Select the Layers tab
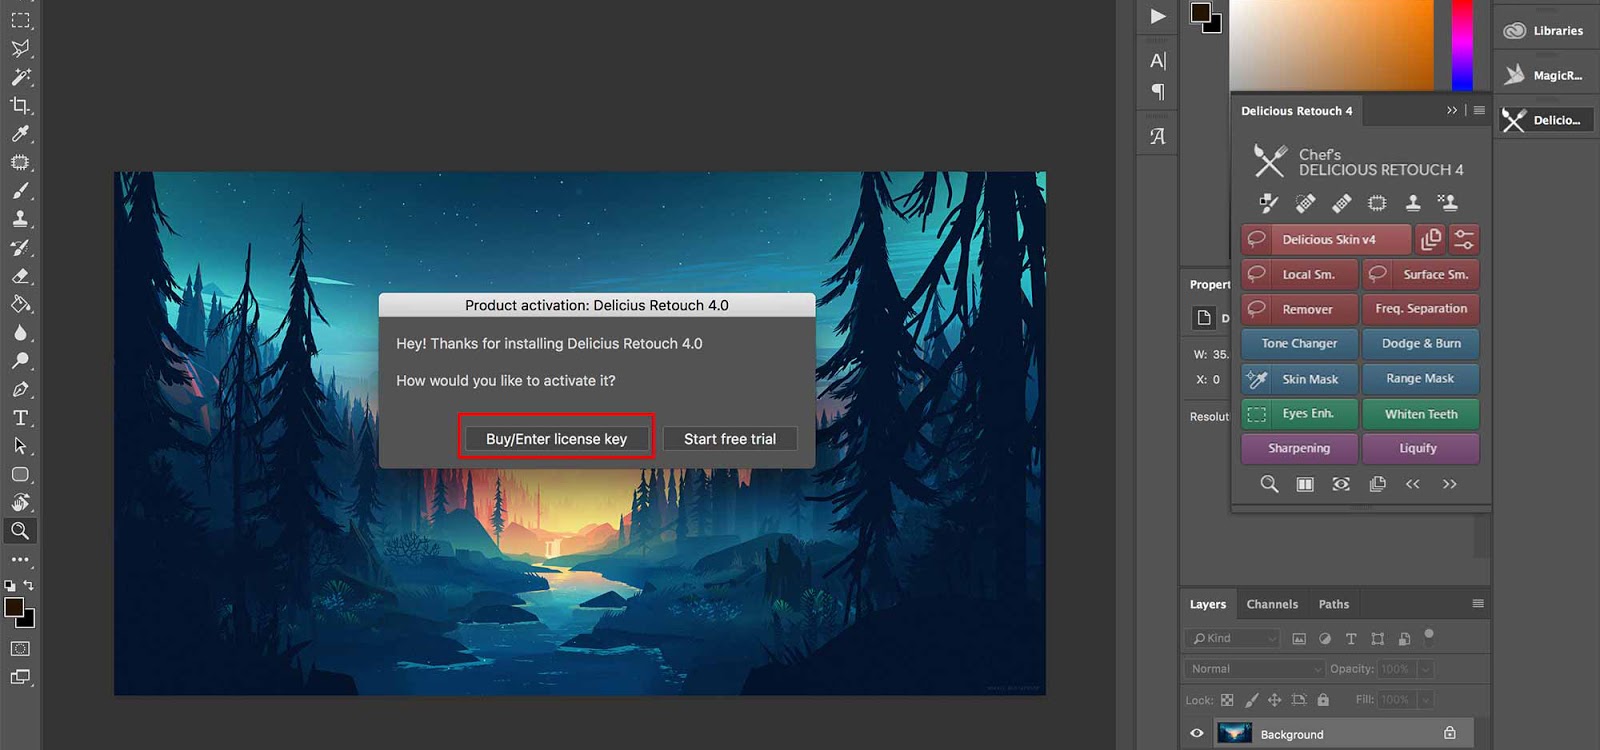Screen dimensions: 1600x750 [x=1208, y=604]
